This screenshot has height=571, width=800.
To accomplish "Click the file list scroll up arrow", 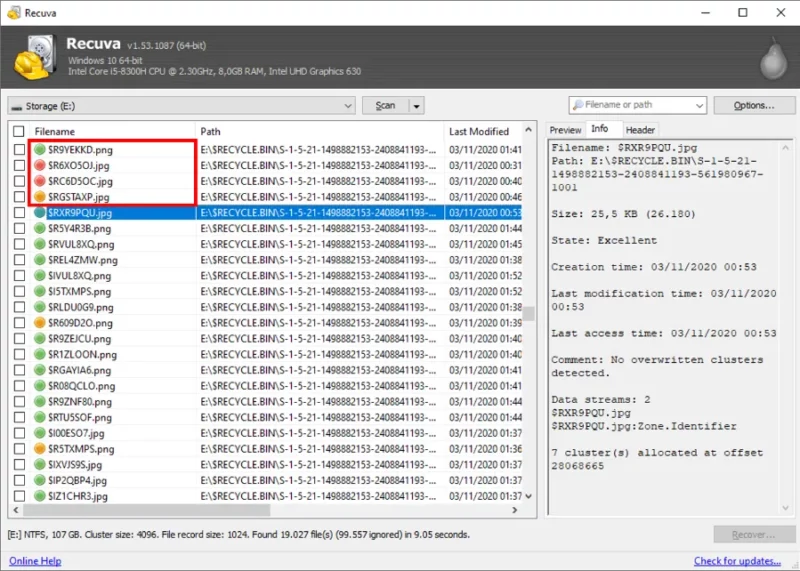I will click(x=529, y=130).
